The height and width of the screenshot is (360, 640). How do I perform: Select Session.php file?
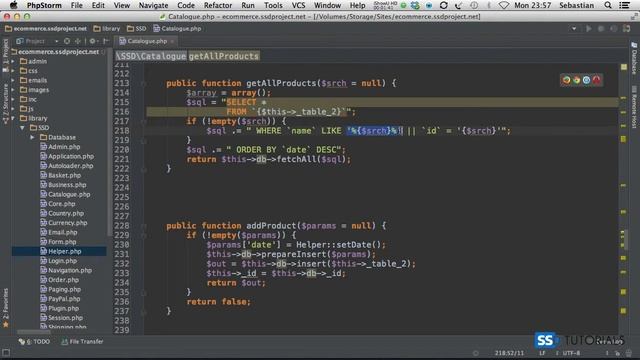click(x=62, y=318)
